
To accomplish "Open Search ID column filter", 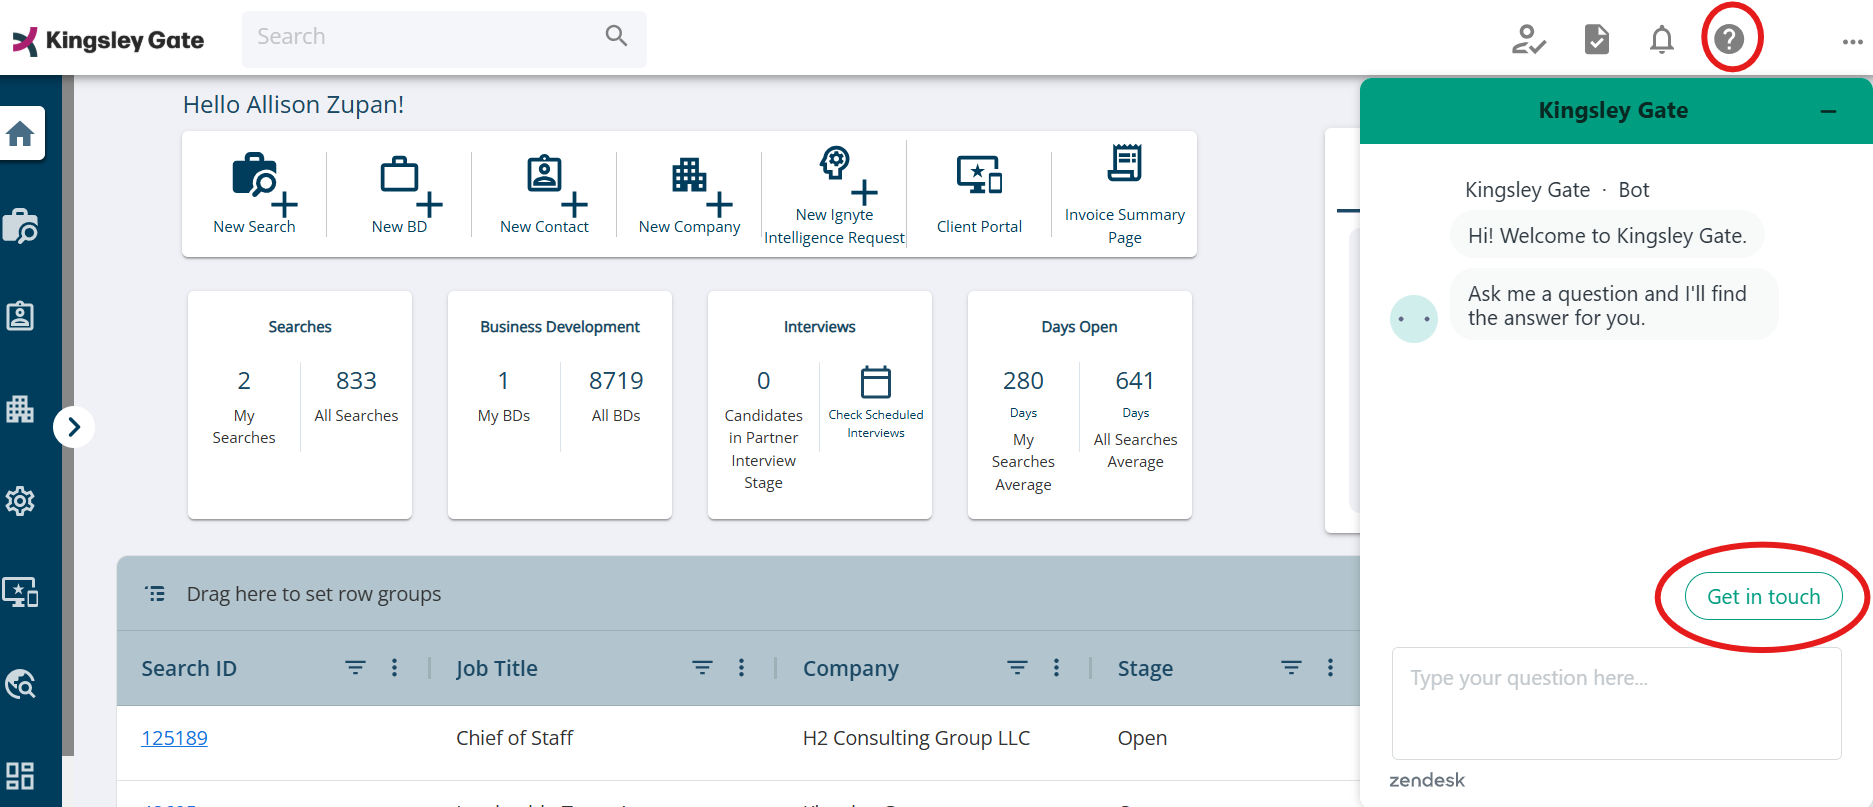I will coord(355,667).
